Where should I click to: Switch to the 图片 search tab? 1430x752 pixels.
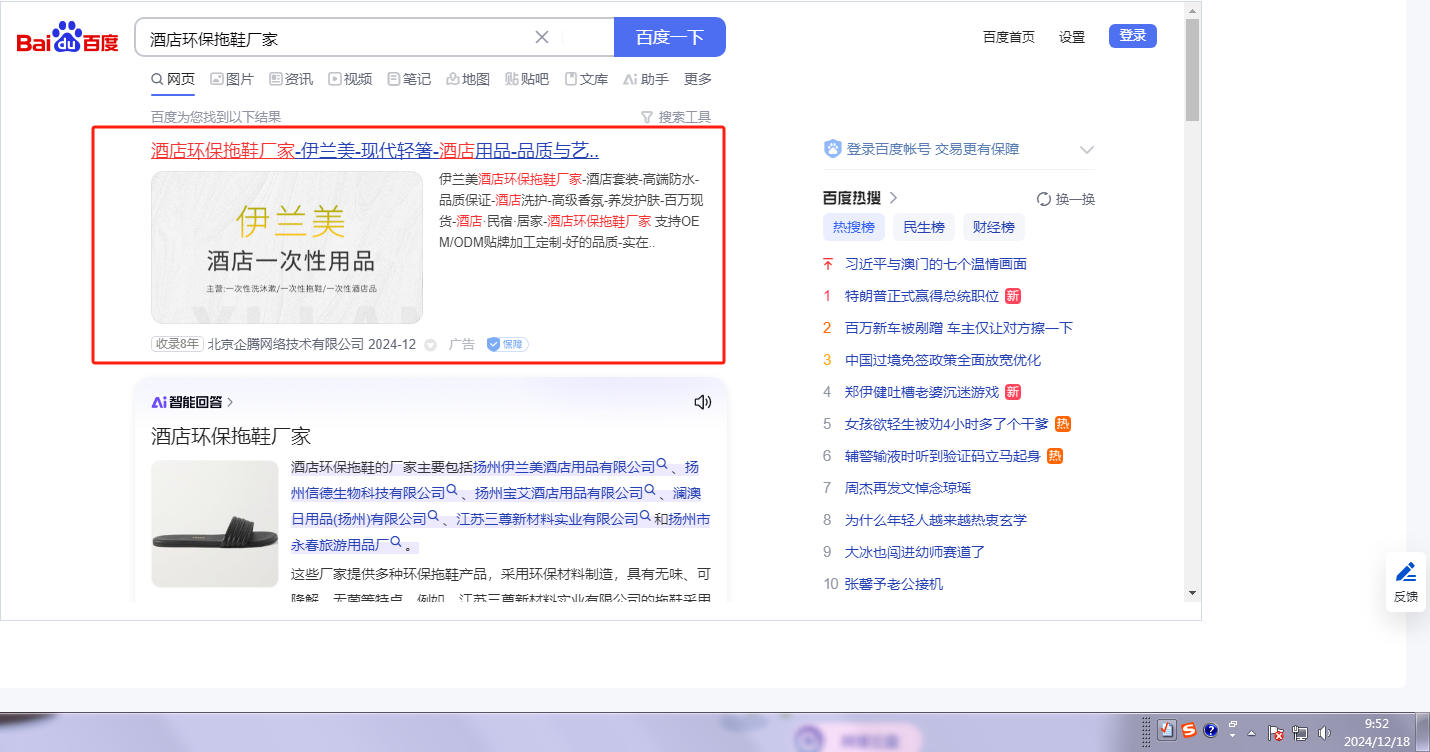[232, 79]
